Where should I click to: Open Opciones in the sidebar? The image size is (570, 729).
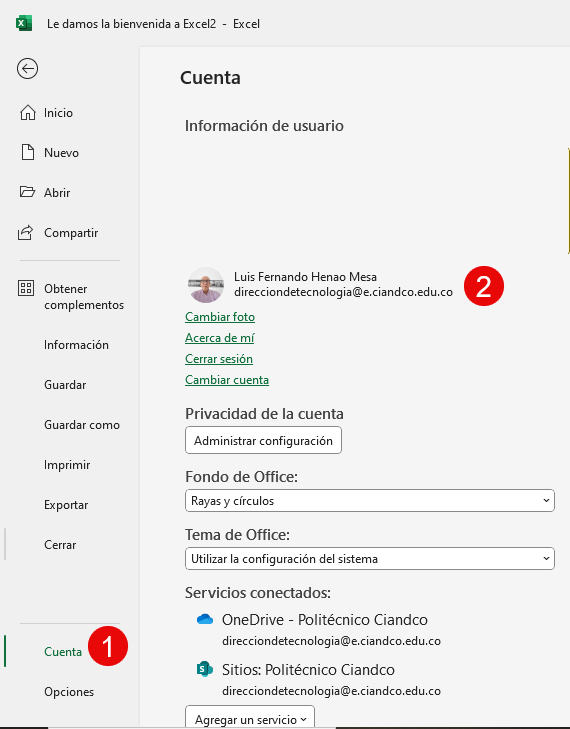pyautogui.click(x=69, y=692)
